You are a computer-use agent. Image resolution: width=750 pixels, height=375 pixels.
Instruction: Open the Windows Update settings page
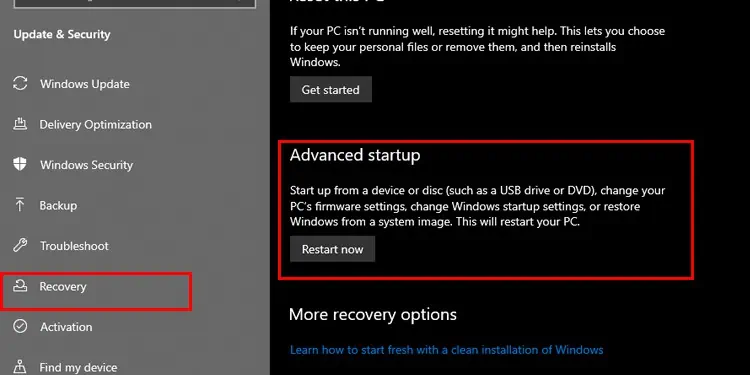click(x=85, y=84)
